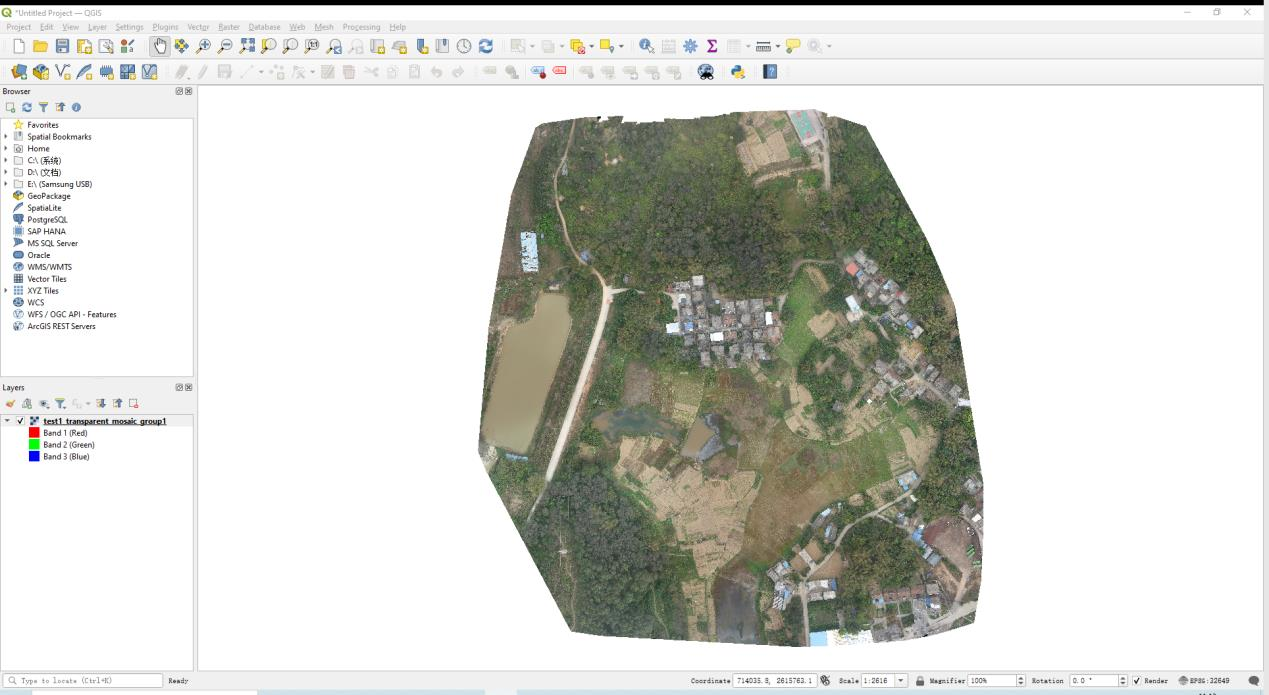
Task: Open the Processing menu
Action: point(360,27)
